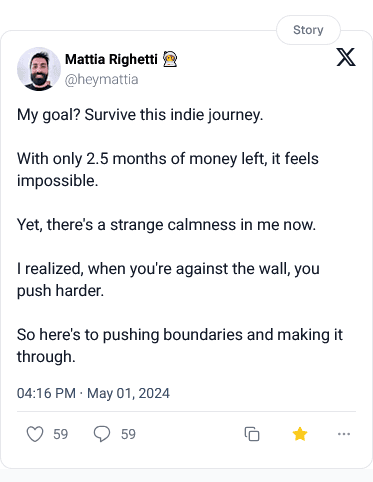Visit the @heymattia handle

click(101, 80)
